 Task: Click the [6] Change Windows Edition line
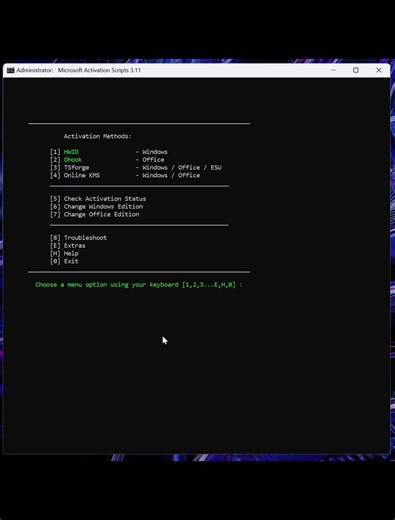(x=96, y=207)
